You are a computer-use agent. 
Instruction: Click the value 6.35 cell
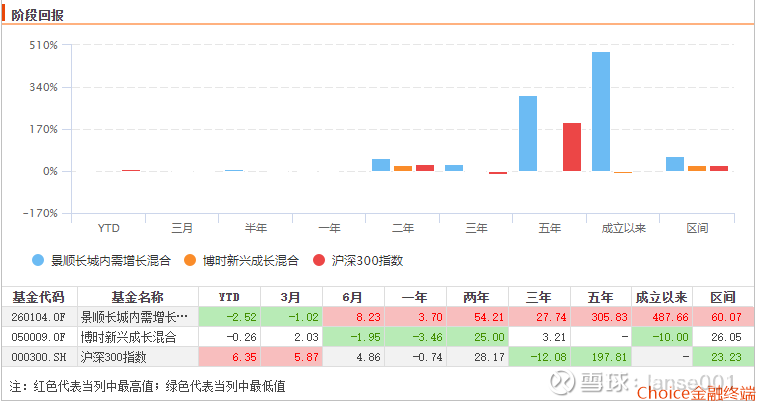point(229,357)
